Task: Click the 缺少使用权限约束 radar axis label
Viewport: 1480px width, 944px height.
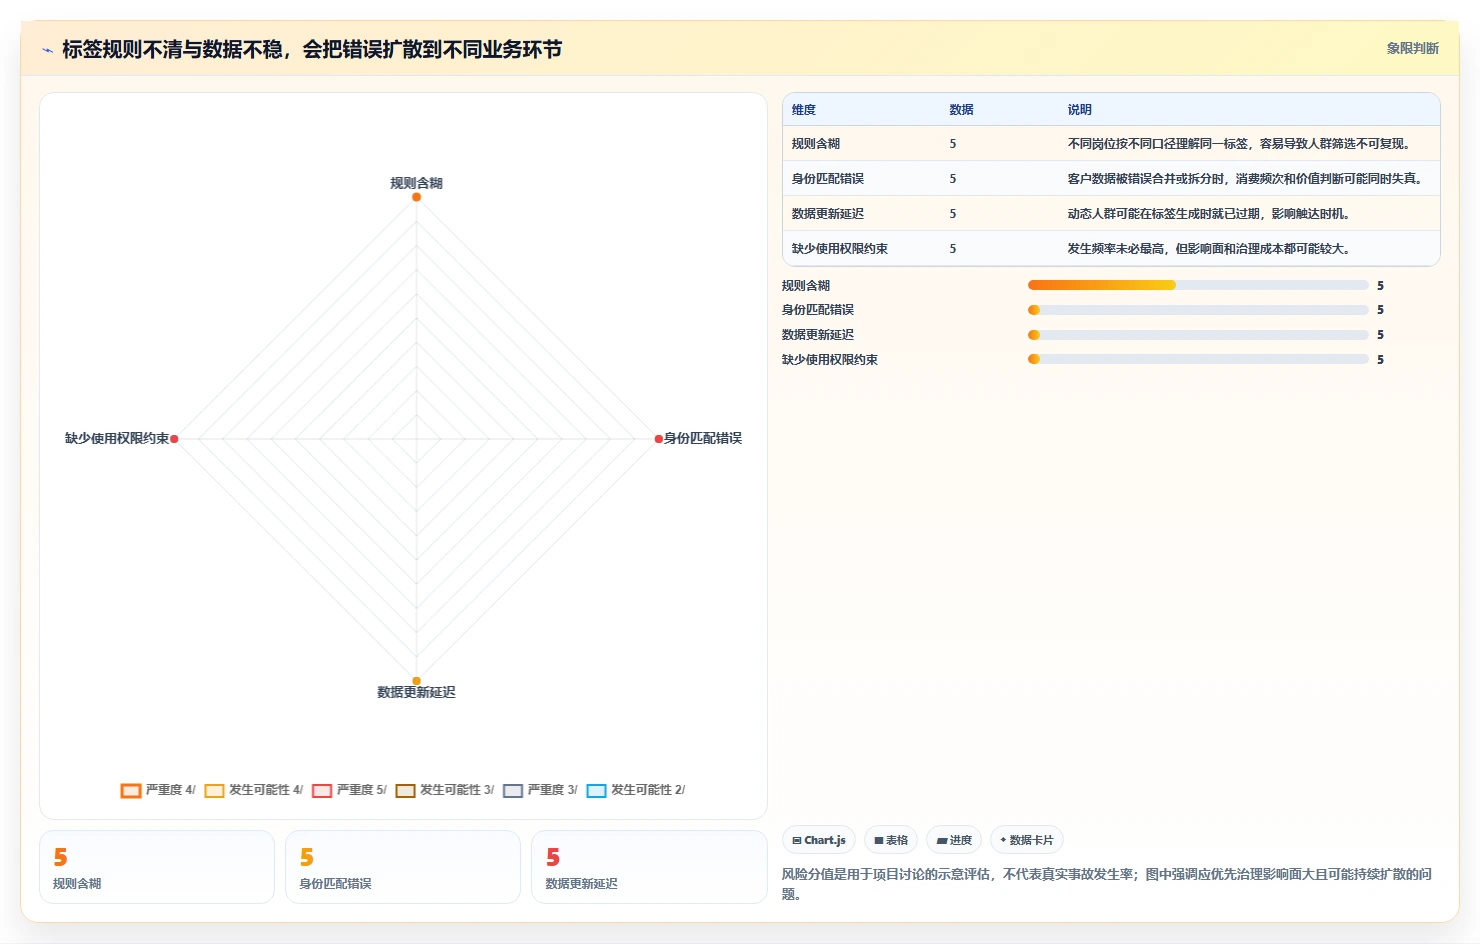Action: click(117, 438)
